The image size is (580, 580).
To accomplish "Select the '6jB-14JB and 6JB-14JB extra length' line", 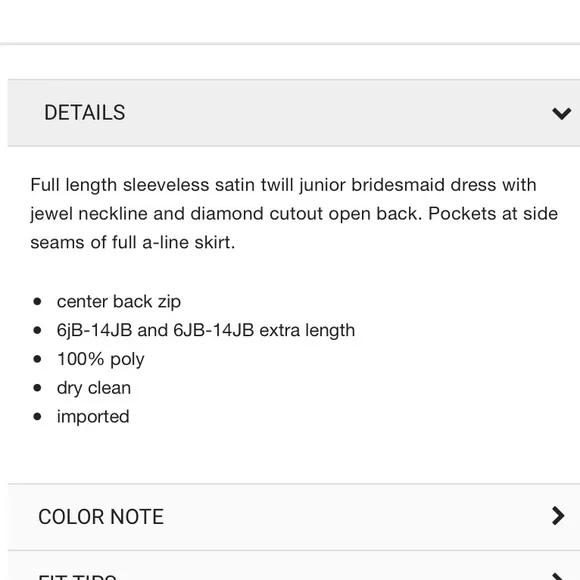I will click(x=206, y=330).
